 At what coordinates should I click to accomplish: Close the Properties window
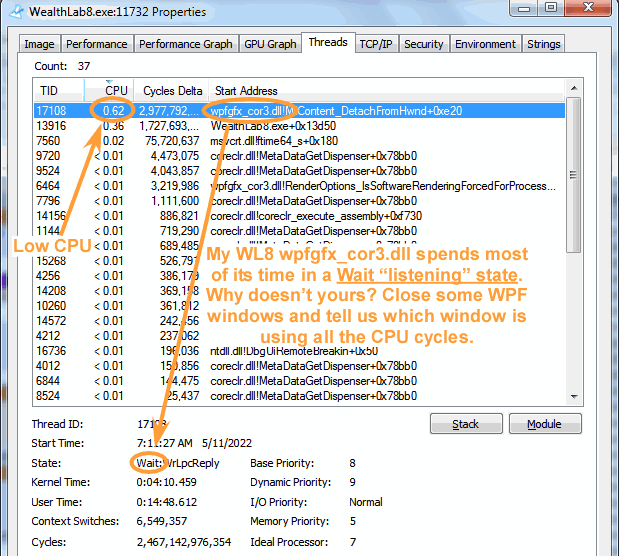click(x=588, y=8)
